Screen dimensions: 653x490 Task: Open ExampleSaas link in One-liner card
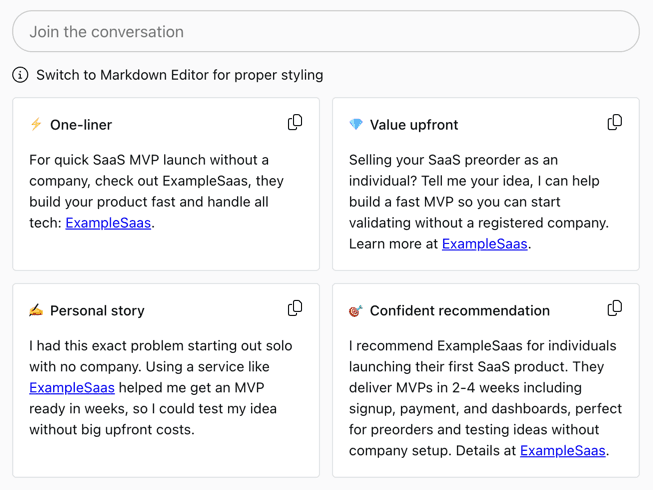pyautogui.click(x=108, y=223)
